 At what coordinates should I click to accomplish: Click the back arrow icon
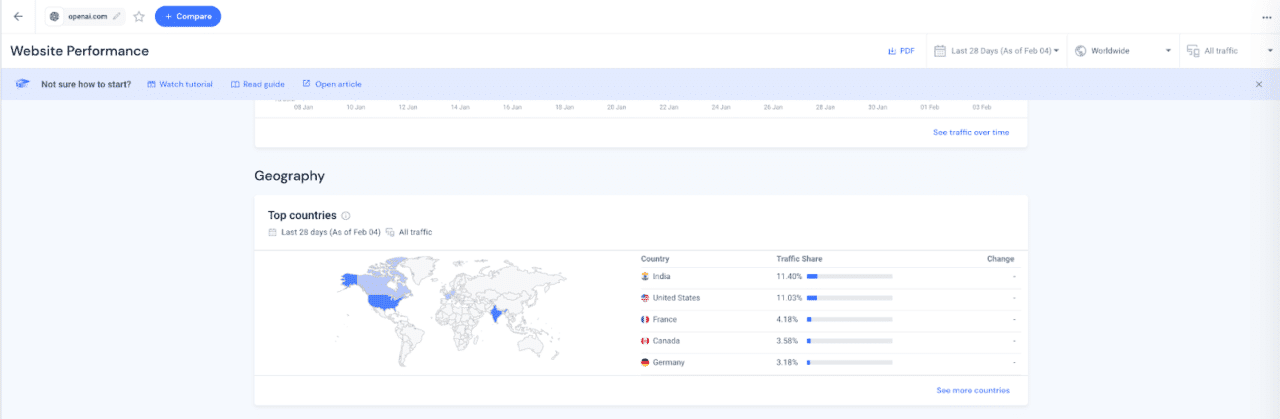[x=18, y=16]
